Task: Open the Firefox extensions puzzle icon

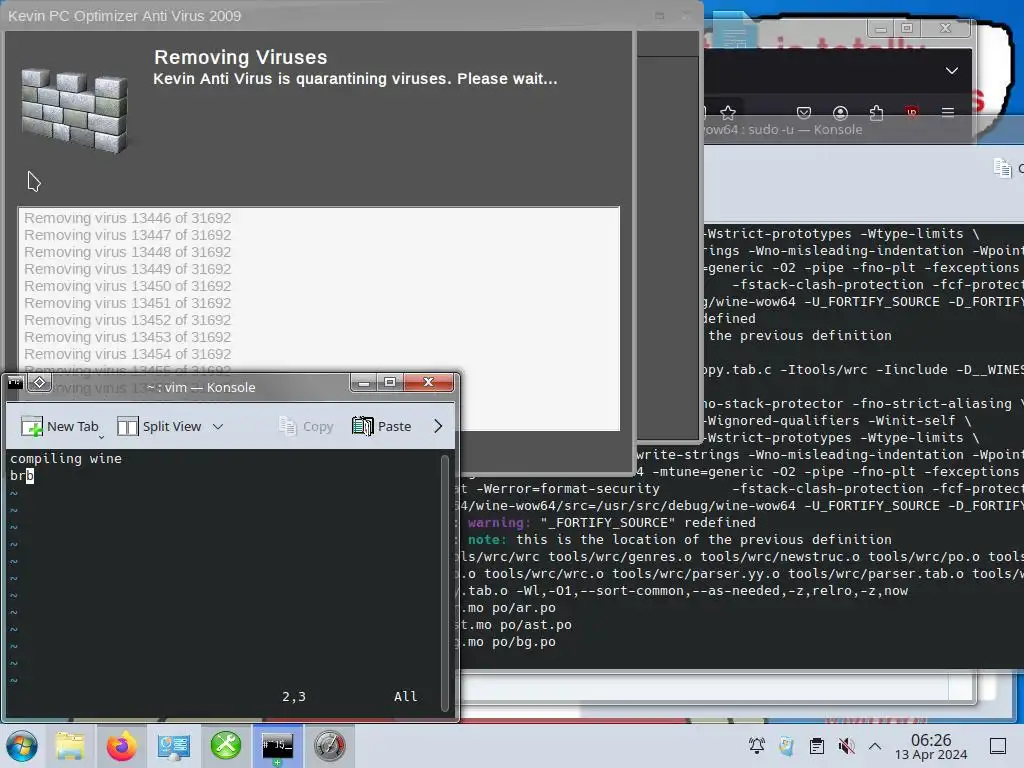Action: tap(876, 113)
